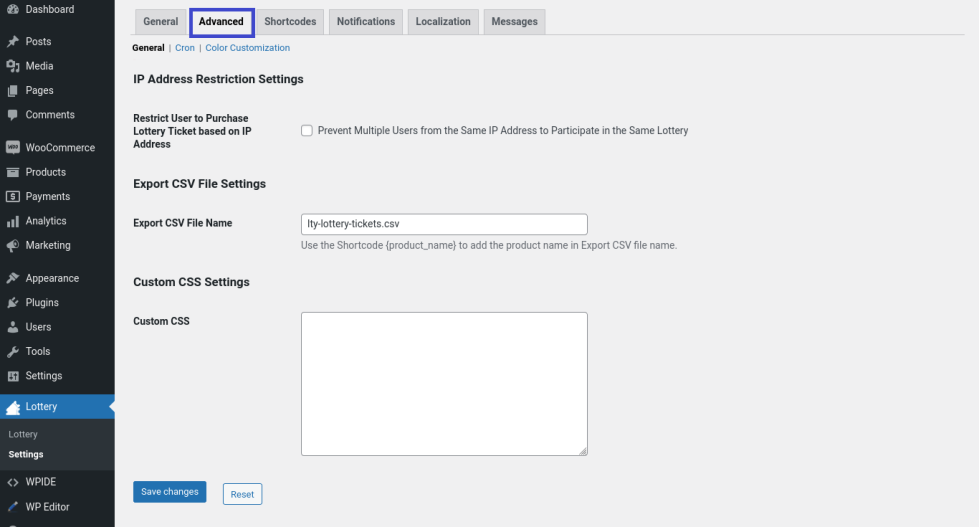Screen dimensions: 979x527
Task: Click the Marketing megaphone icon
Action: pyautogui.click(x=13, y=245)
